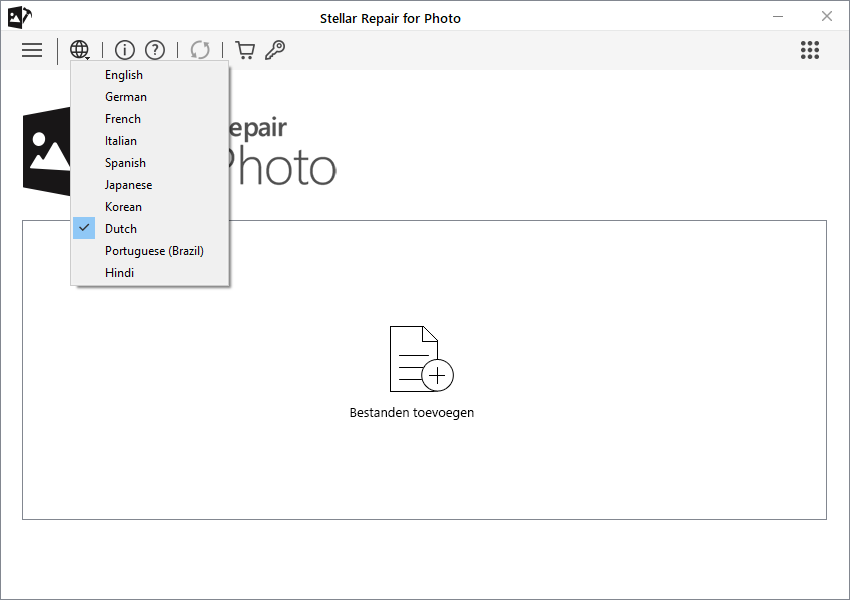Viewport: 850px width, 600px height.
Task: Click the key activation icon
Action: point(275,50)
